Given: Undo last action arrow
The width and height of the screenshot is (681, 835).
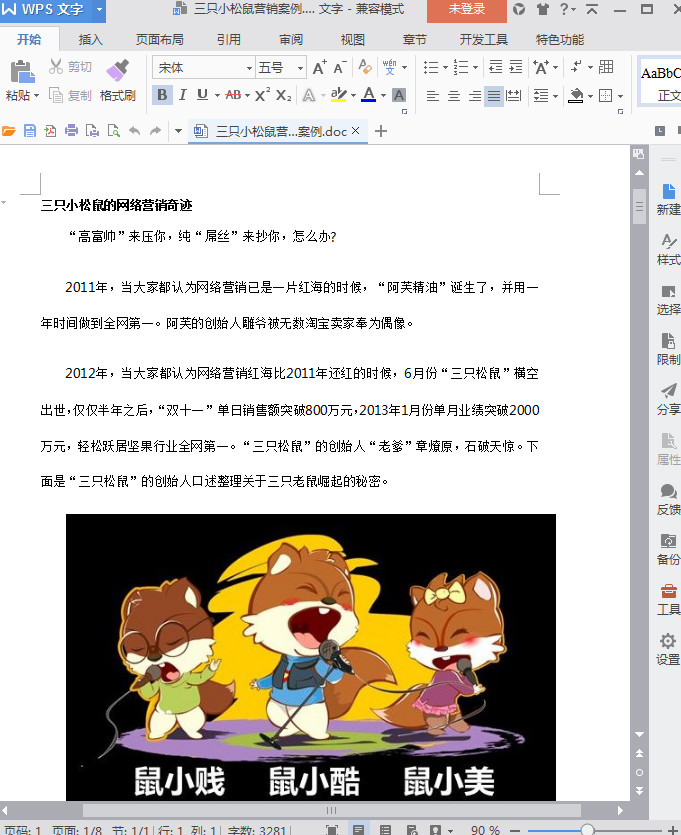Looking at the screenshot, I should (x=135, y=131).
